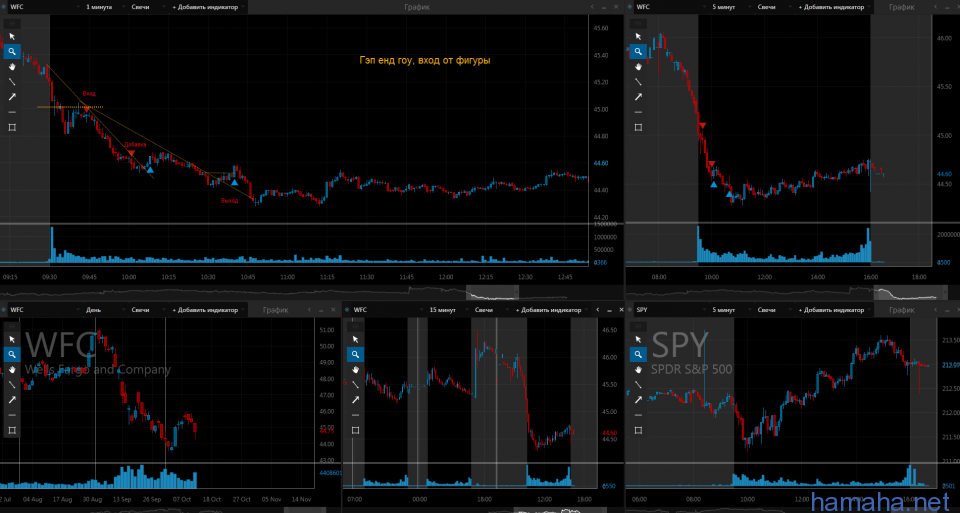The width and height of the screenshot is (960, 513).
Task: Select the rectangle tool in WFC daily chart
Action: (x=12, y=430)
